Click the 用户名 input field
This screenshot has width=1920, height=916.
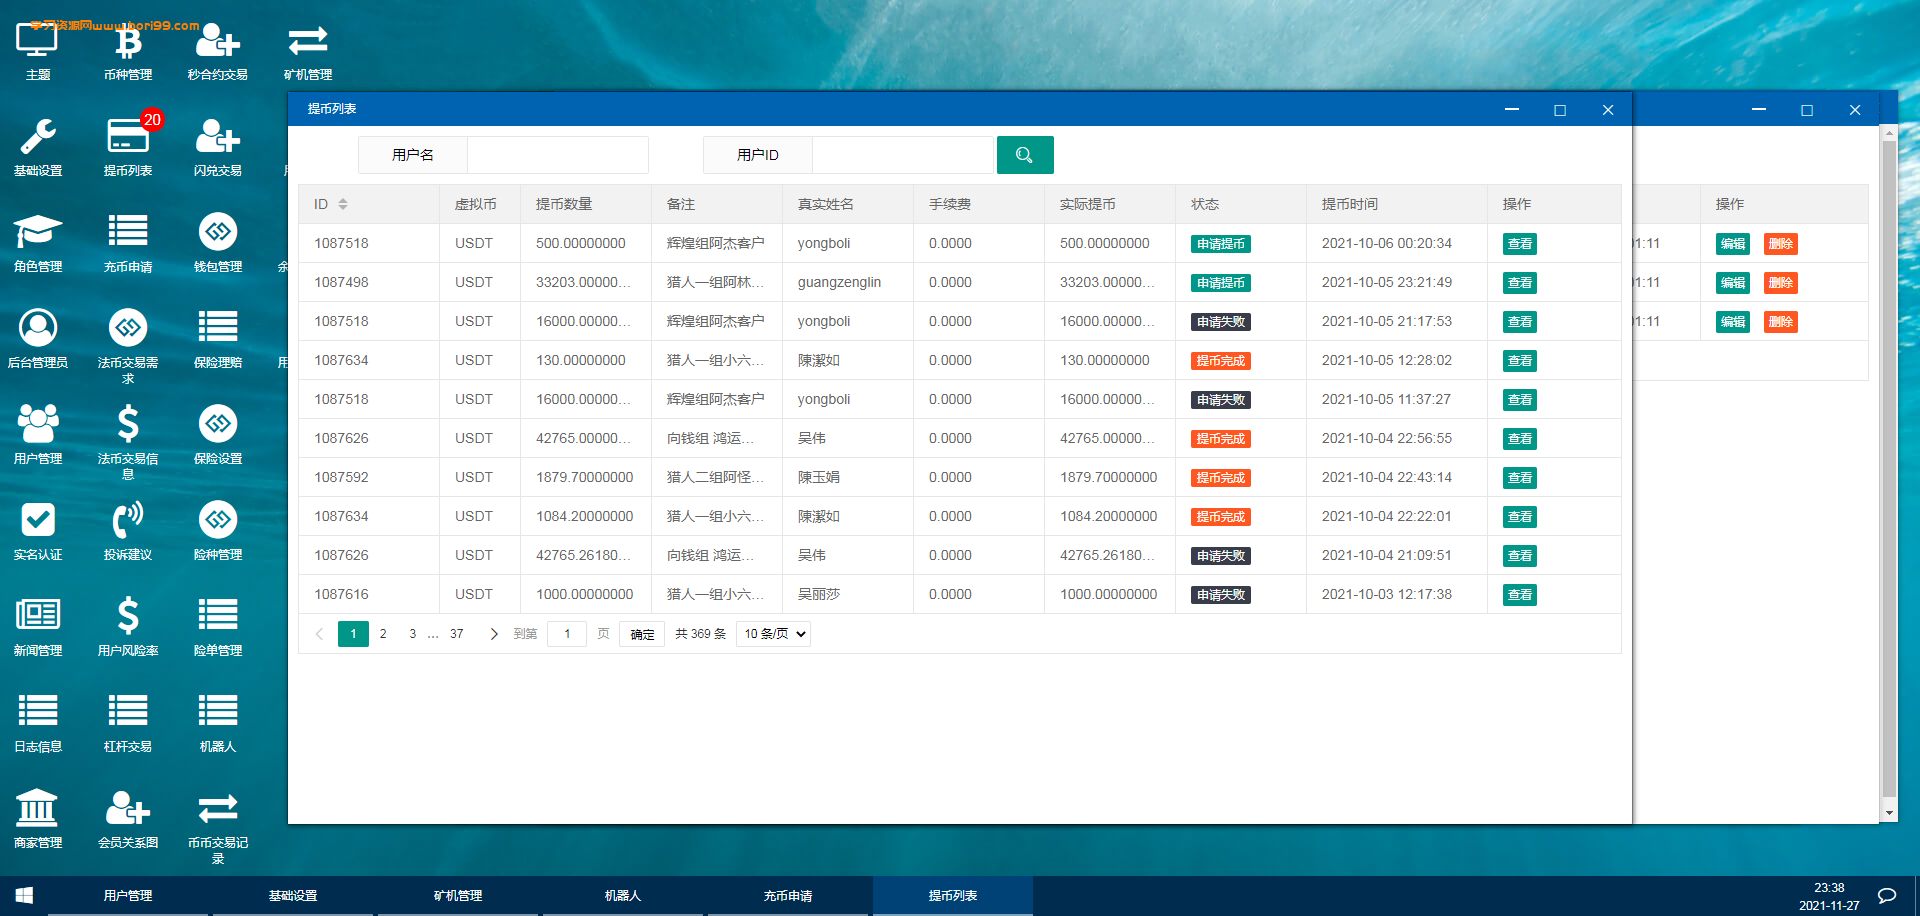click(x=557, y=155)
